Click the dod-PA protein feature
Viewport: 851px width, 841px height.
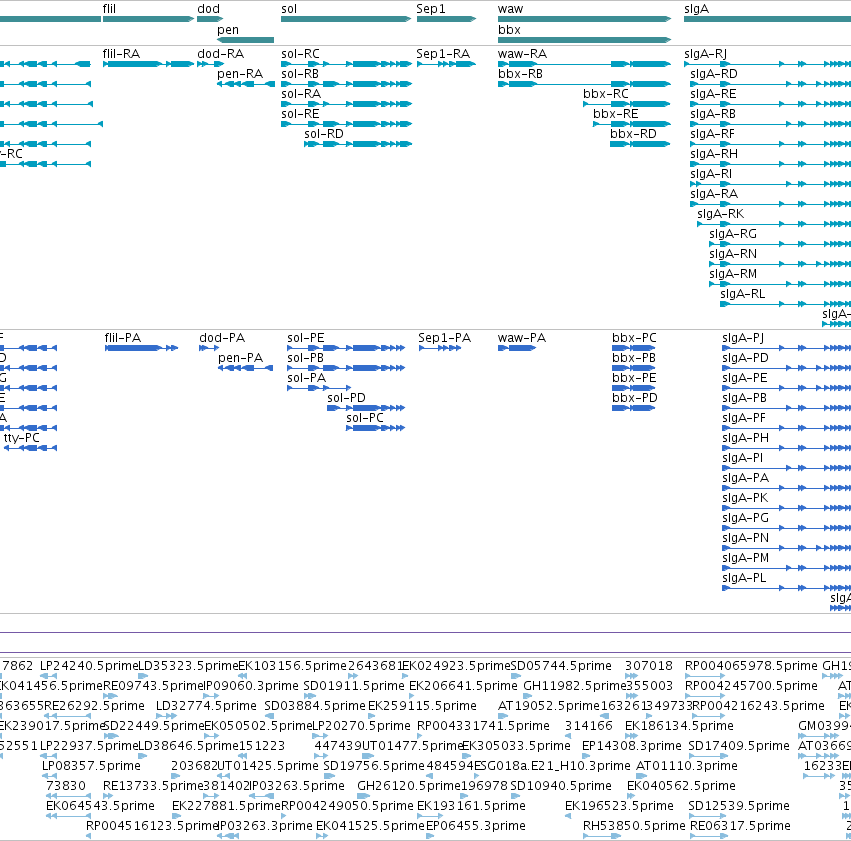[209, 348]
